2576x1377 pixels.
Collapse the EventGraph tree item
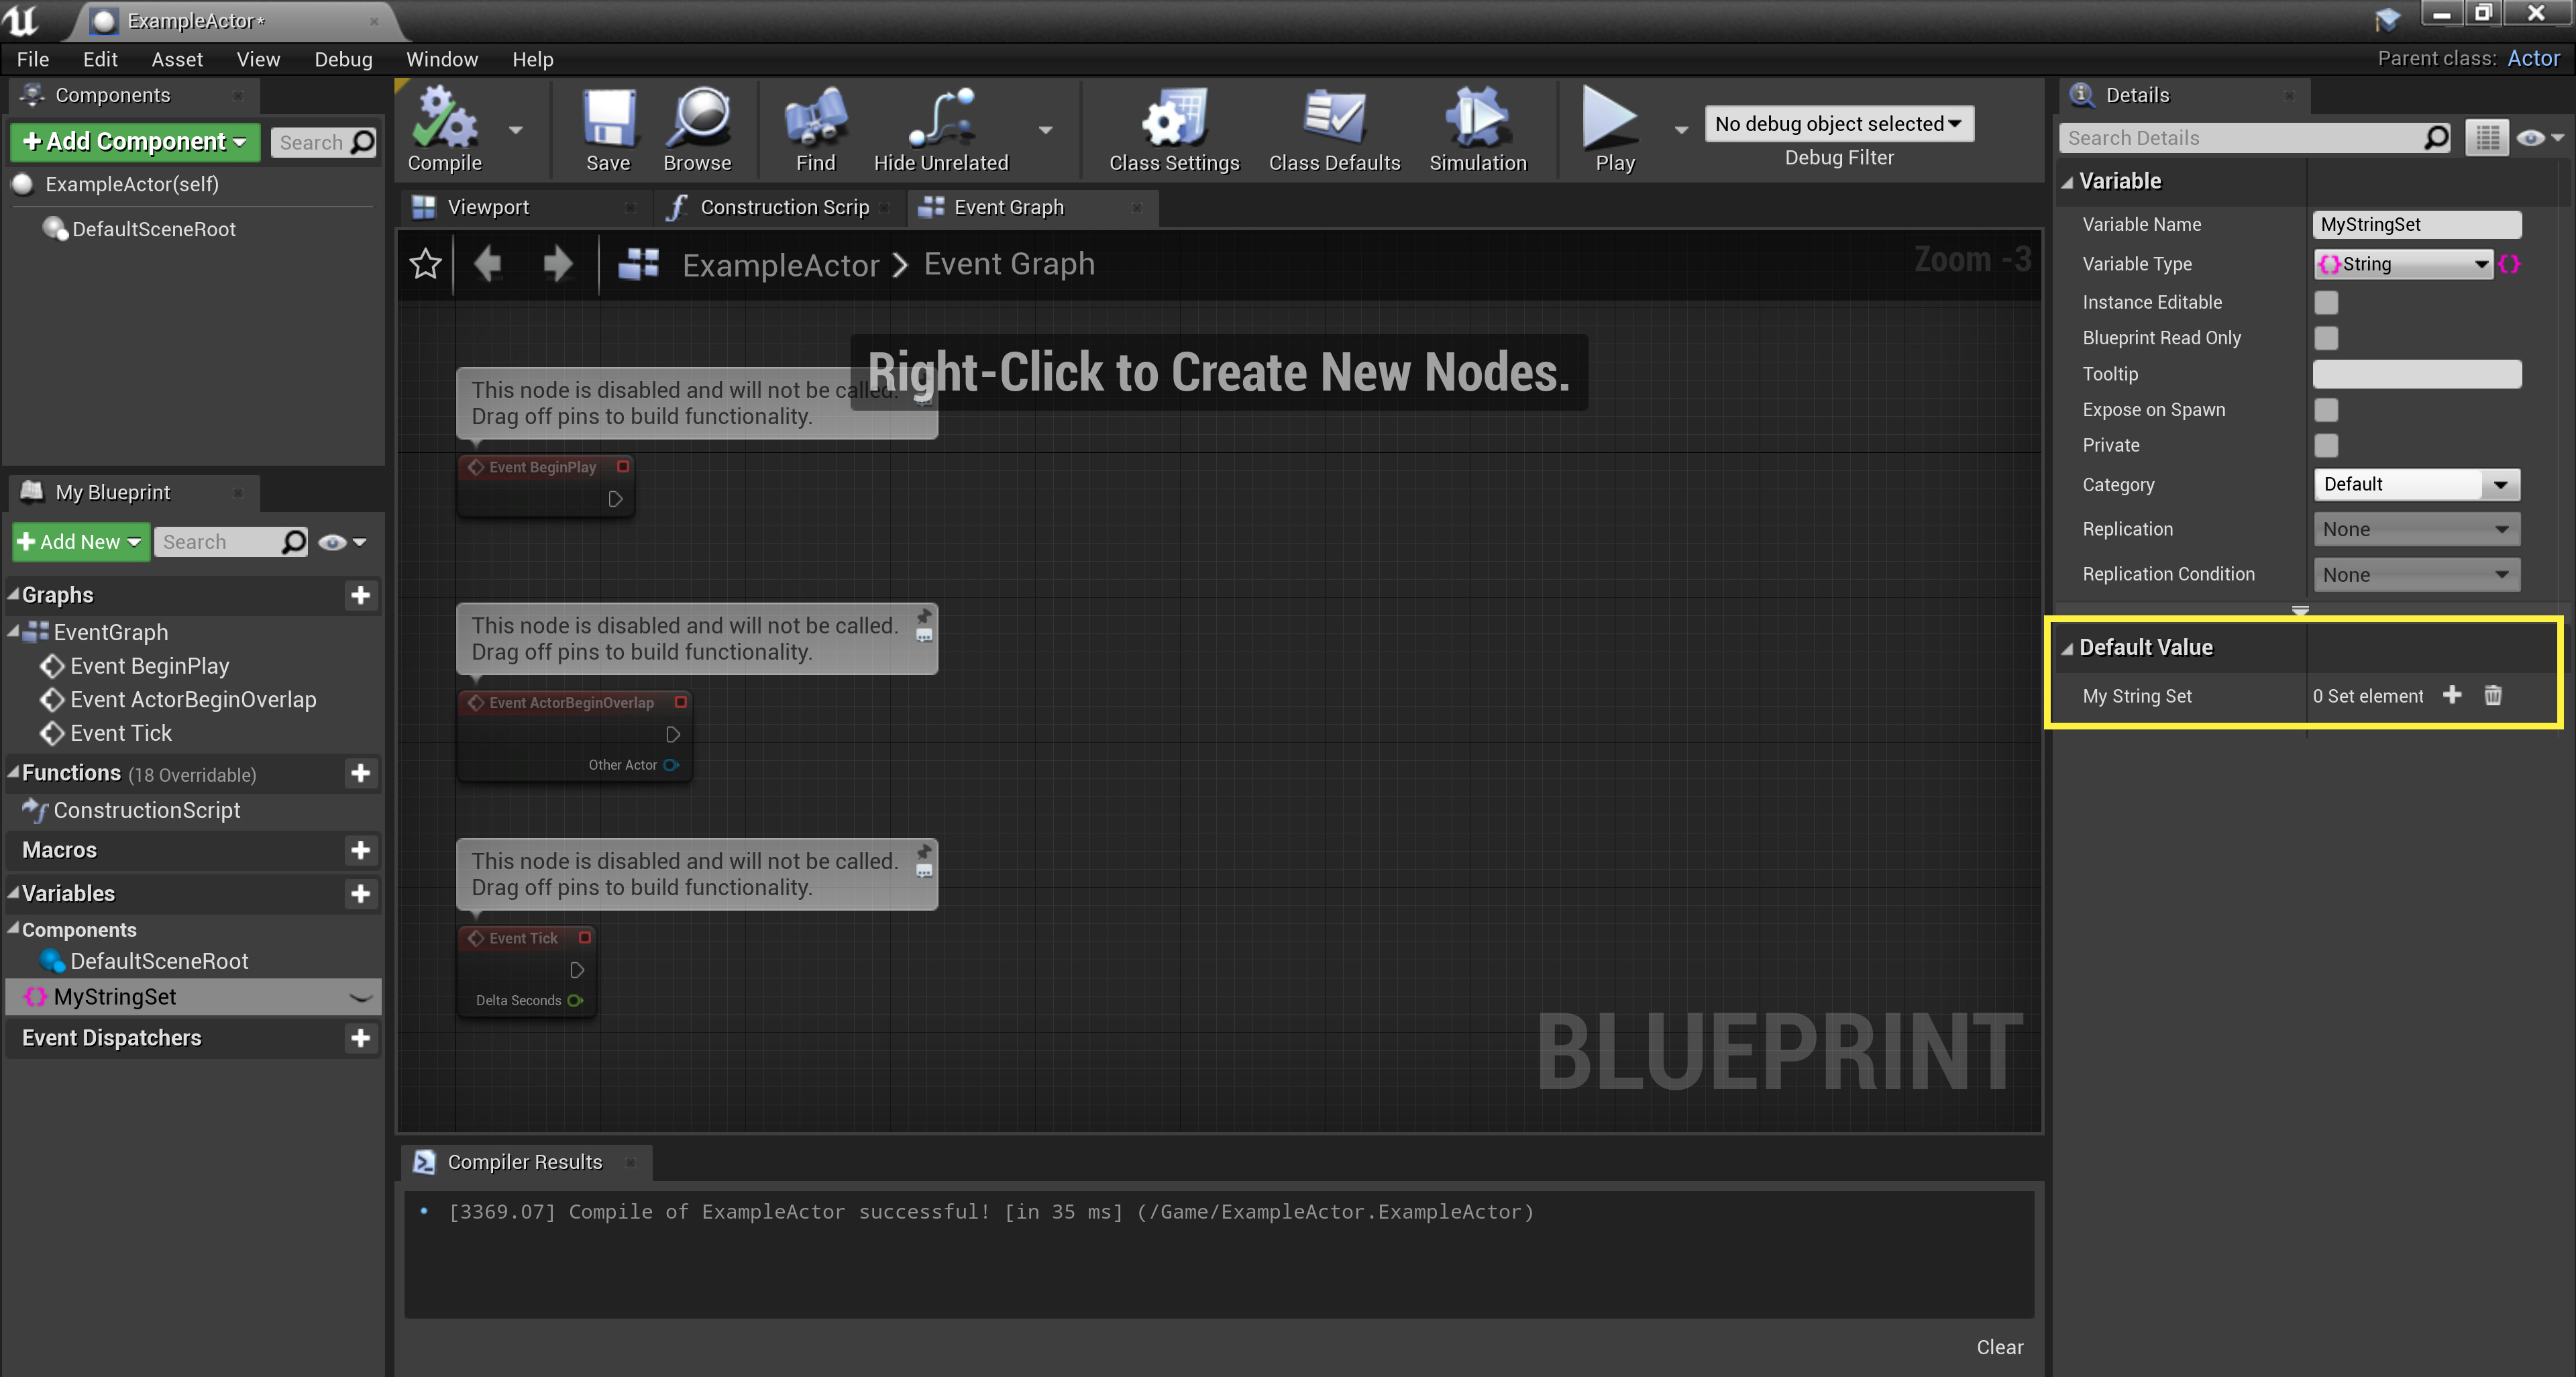tap(15, 632)
